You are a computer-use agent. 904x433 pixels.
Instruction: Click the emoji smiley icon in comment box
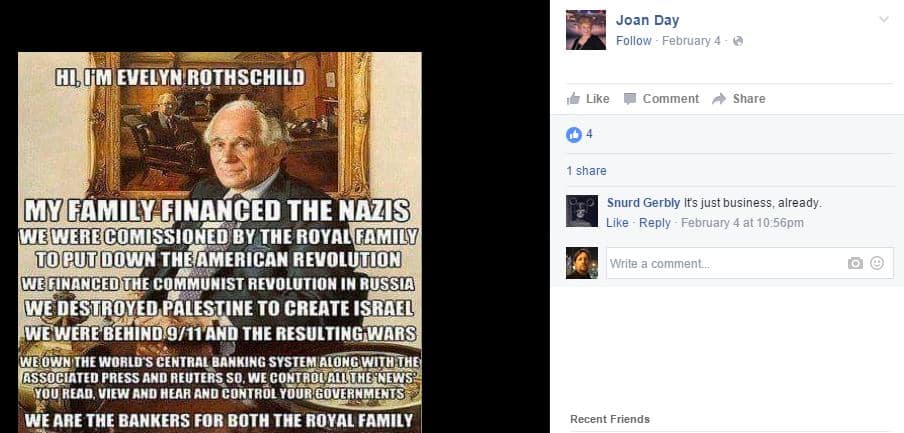point(876,263)
